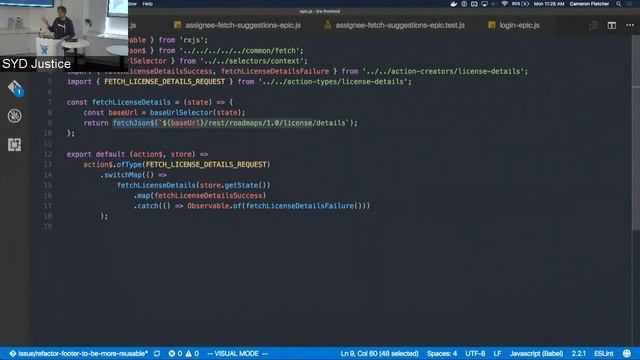Open Spotlight search magnifier in menu bar
Viewport: 640px width, 360px height.
coord(619,4)
